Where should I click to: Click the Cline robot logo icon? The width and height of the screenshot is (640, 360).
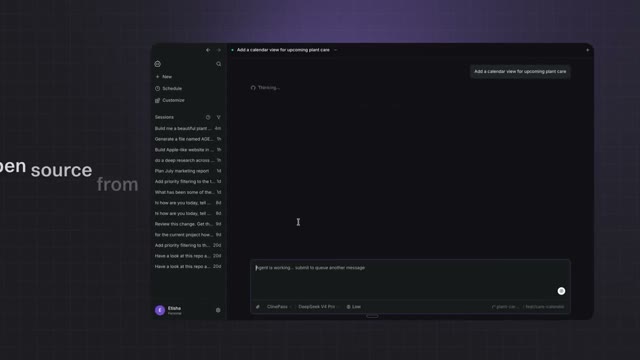coord(158,64)
